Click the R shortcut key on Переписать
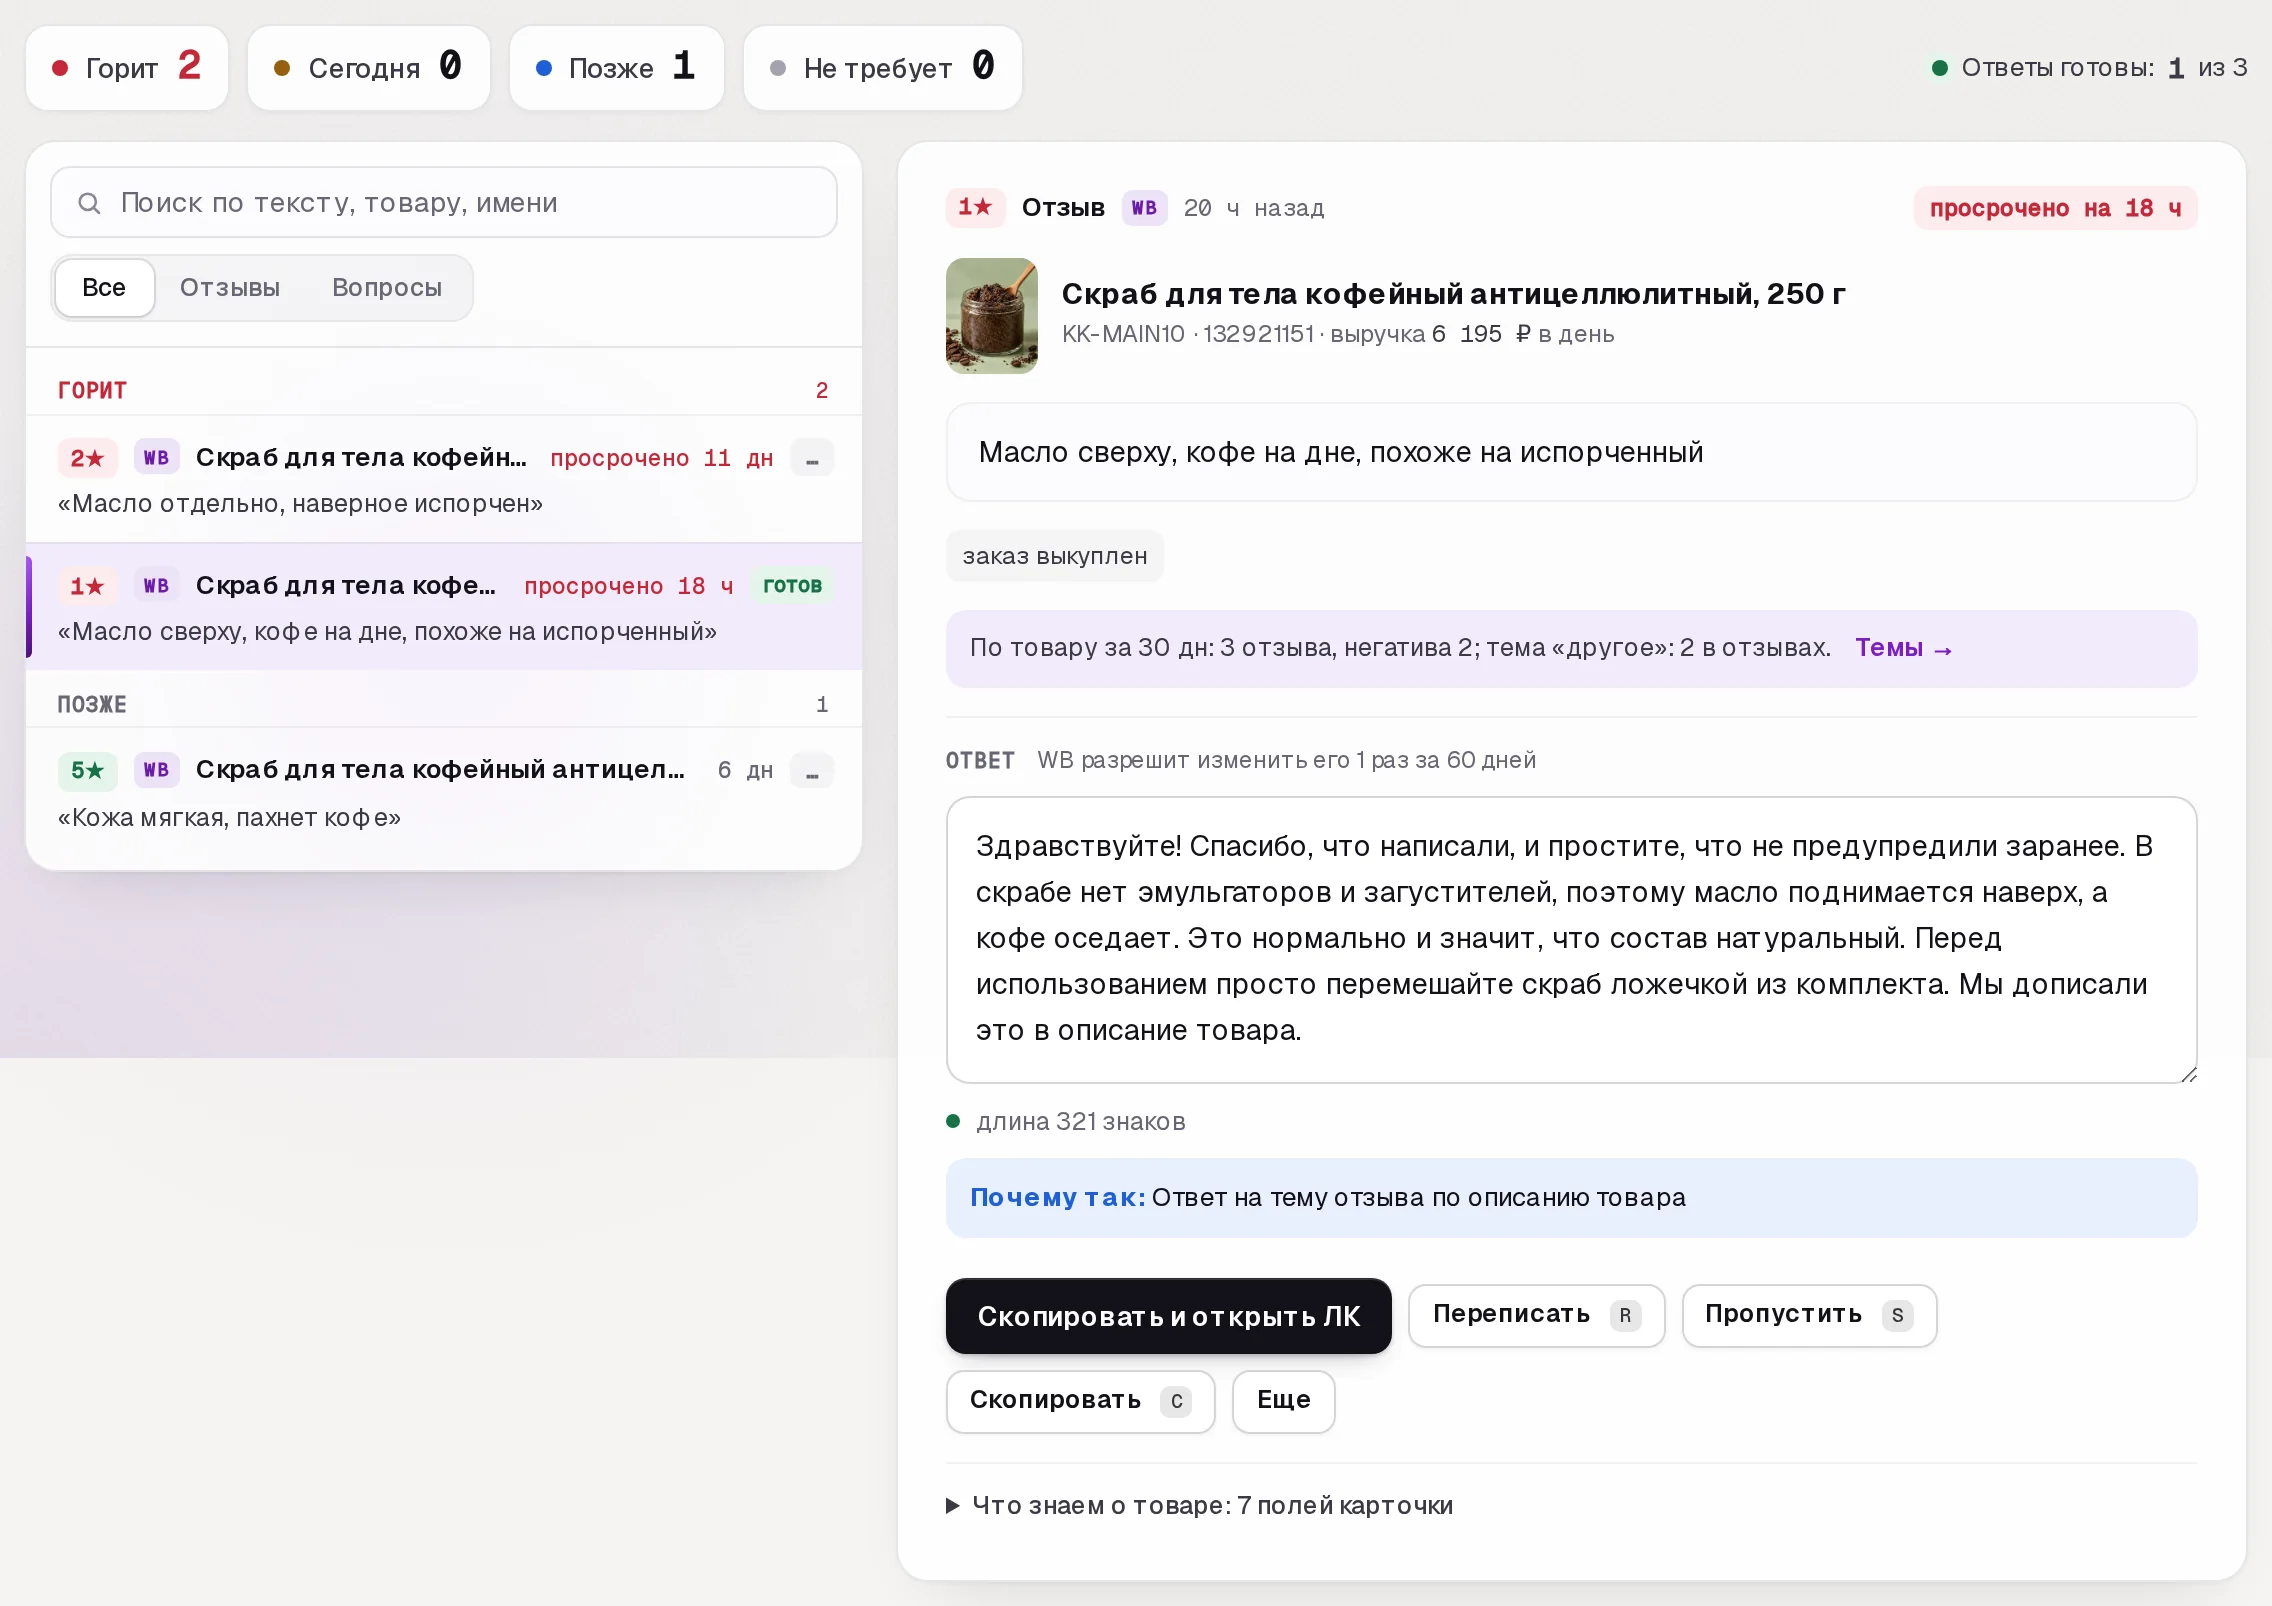 coord(1625,1316)
